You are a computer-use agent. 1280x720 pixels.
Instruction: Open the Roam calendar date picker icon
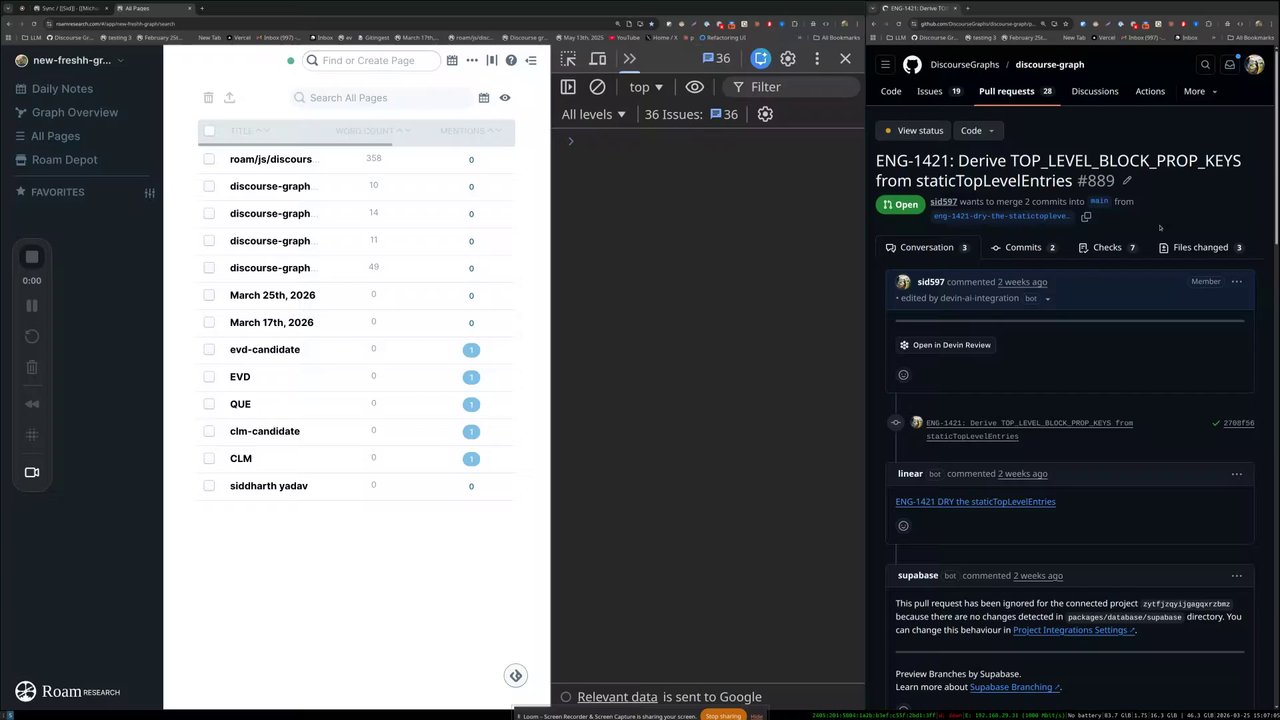click(452, 60)
